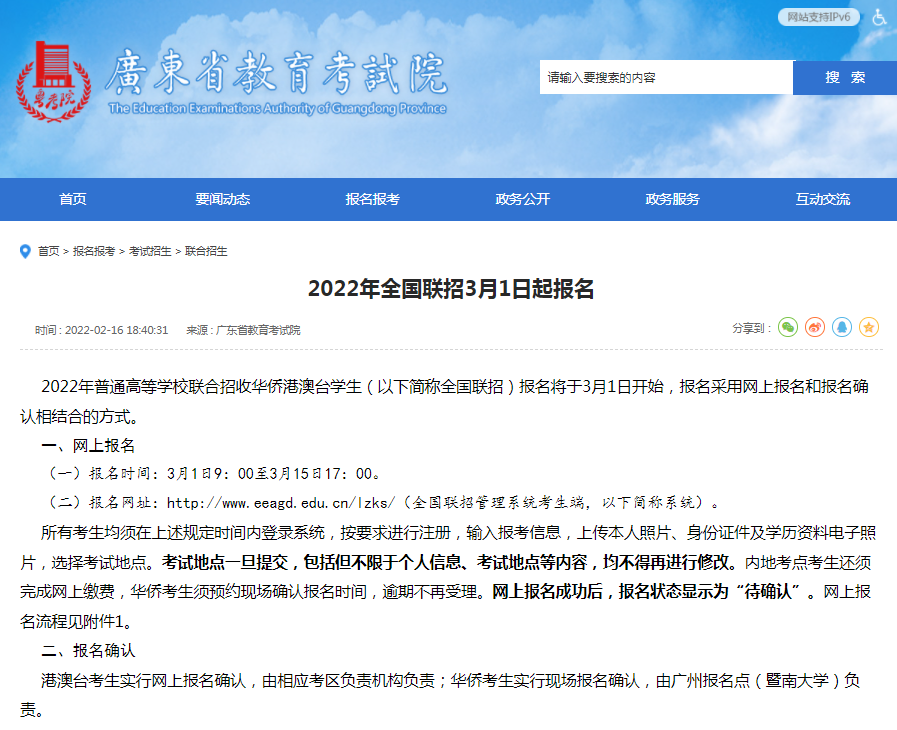This screenshot has height=730, width=897.
Task: Open the 互动交流 navigation item
Action: click(823, 199)
